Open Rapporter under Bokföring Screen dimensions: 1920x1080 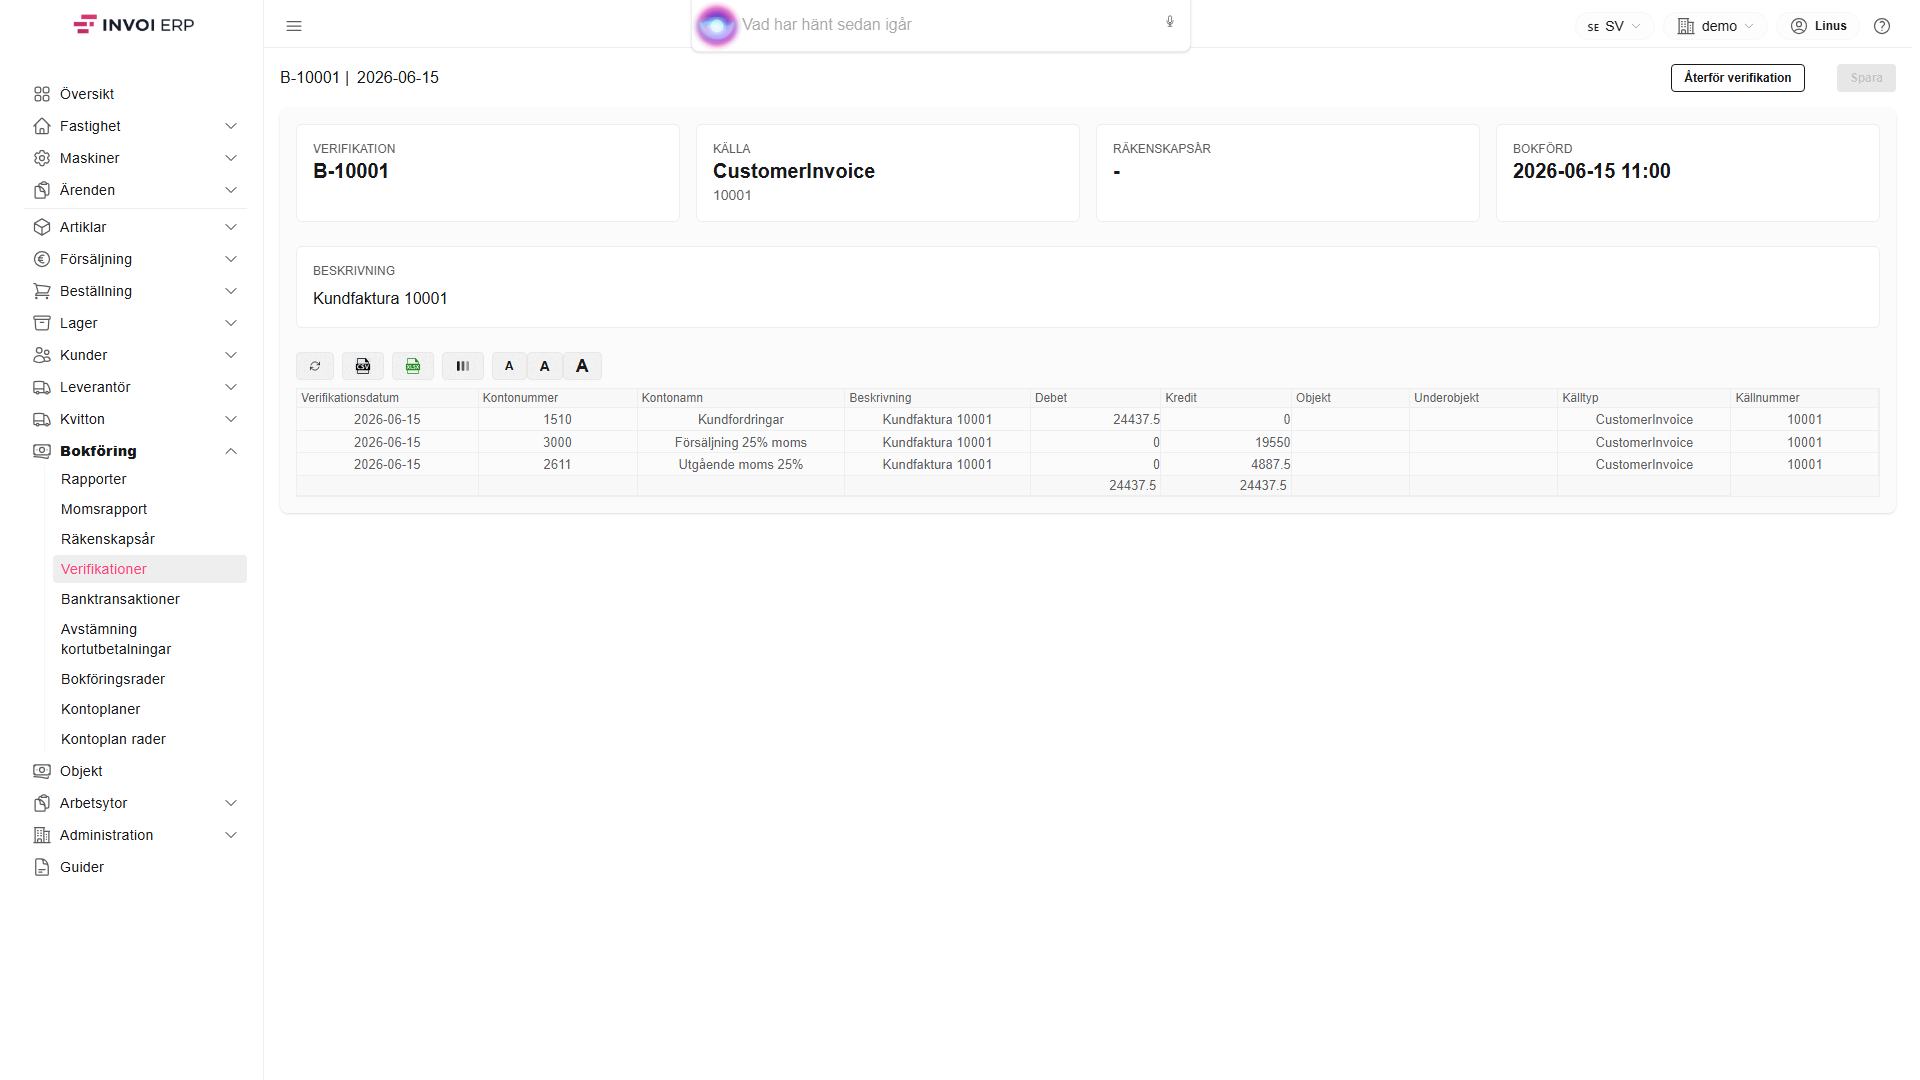coord(149,479)
